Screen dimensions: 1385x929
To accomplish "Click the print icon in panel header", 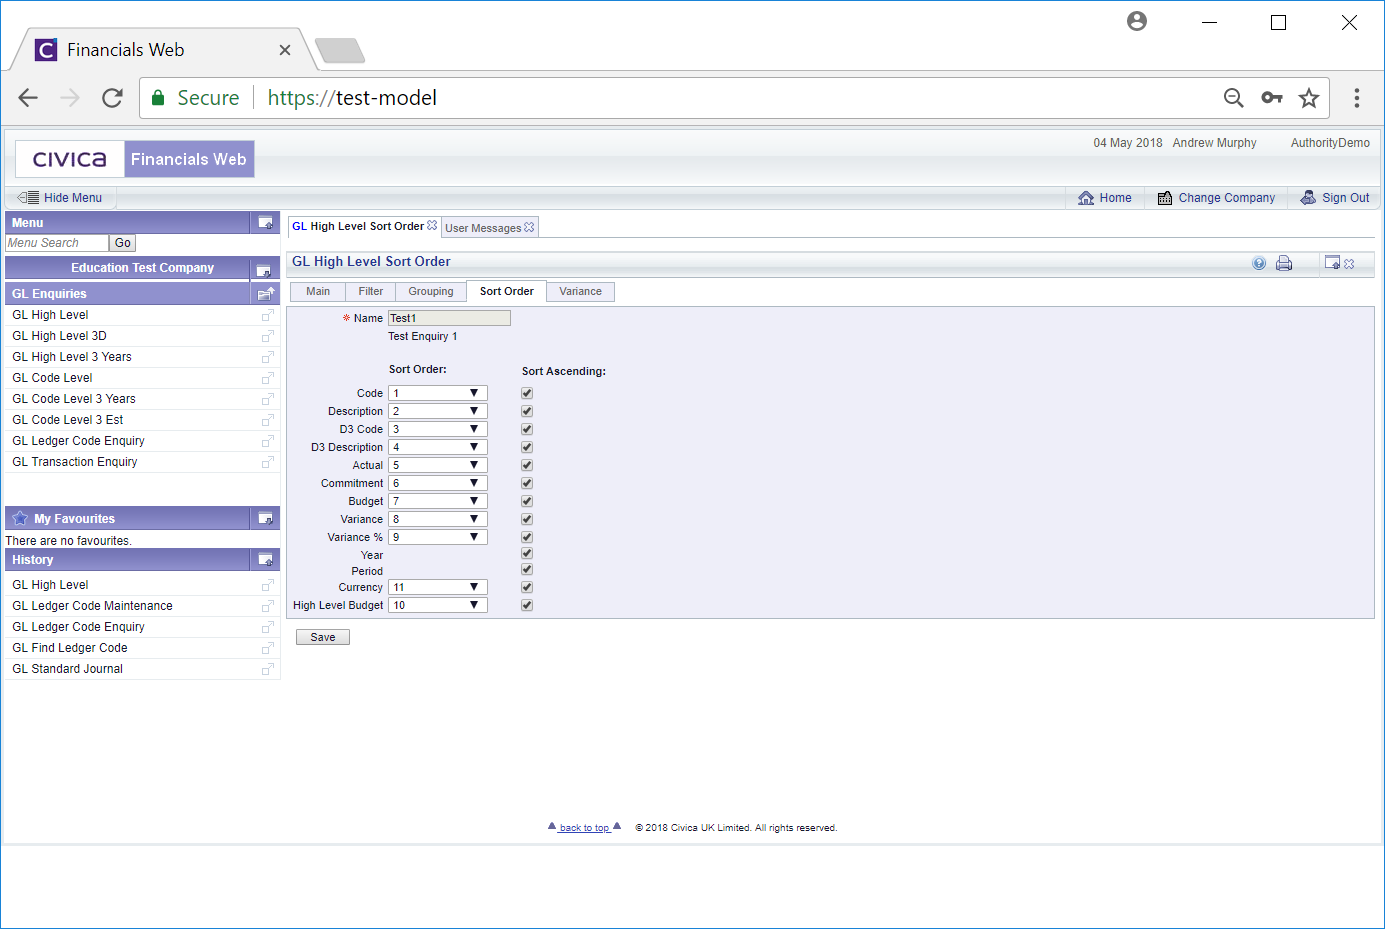I will [x=1284, y=263].
